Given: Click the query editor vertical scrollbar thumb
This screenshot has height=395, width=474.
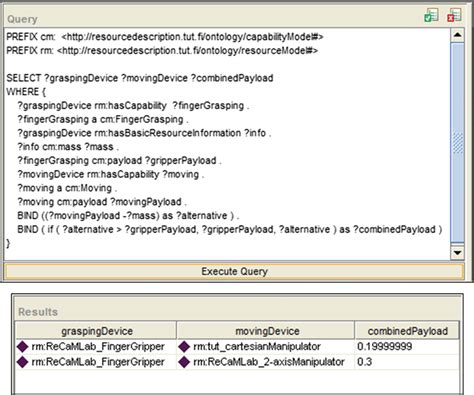Looking at the screenshot, I should click(457, 143).
